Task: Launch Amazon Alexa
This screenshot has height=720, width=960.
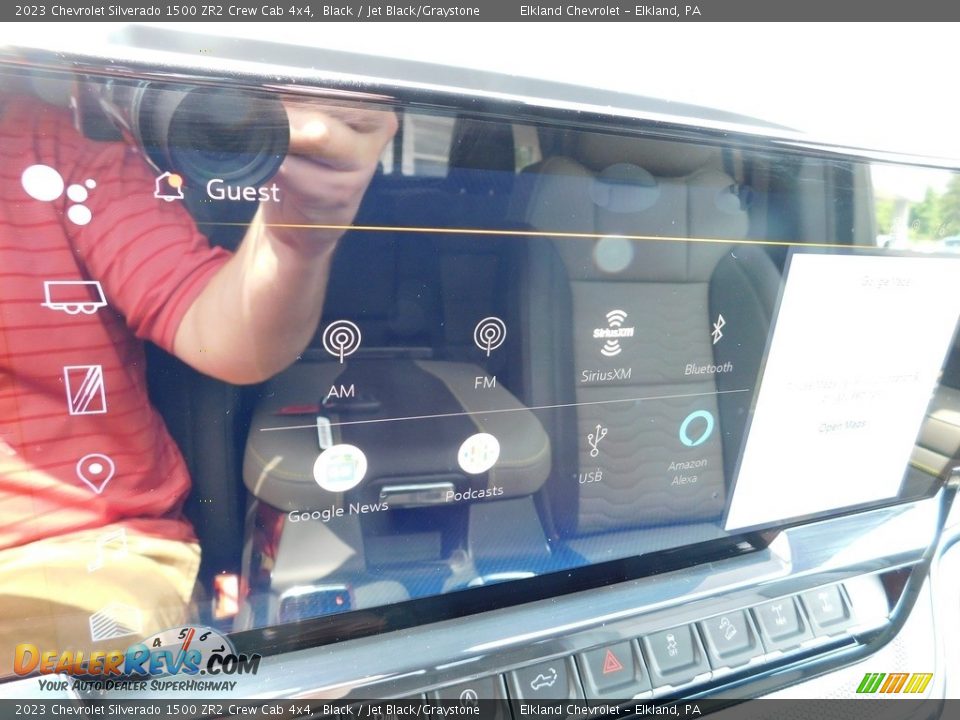Action: (692, 448)
